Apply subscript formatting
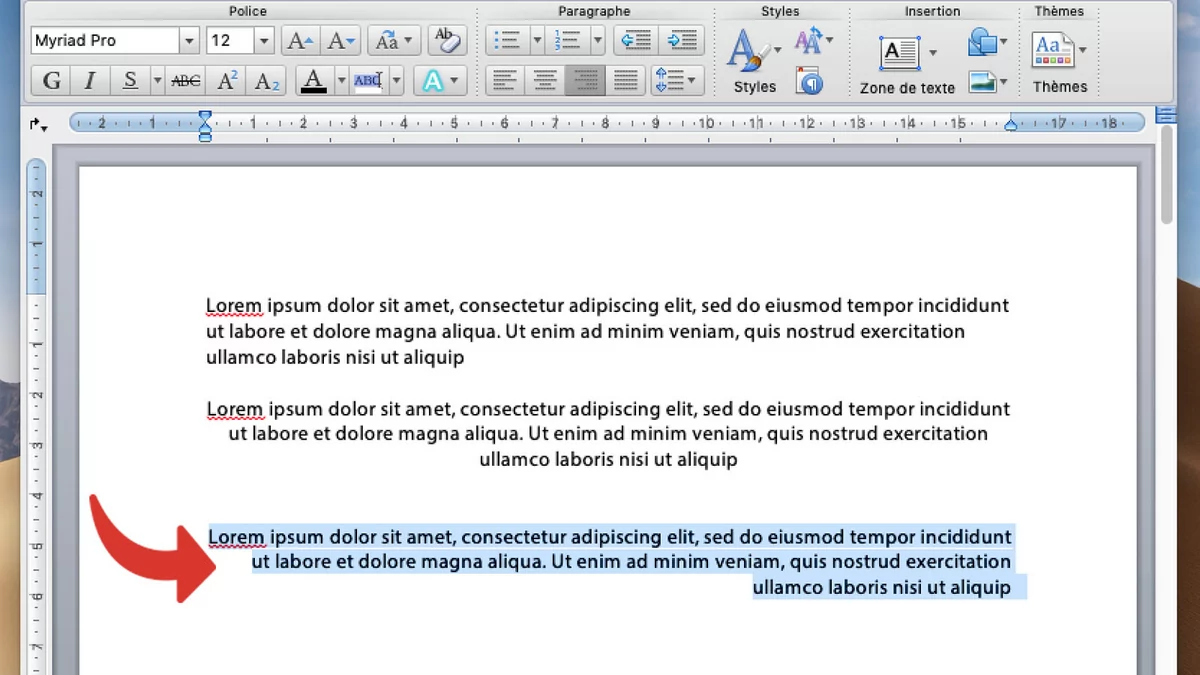This screenshot has width=1200, height=675. pyautogui.click(x=267, y=81)
